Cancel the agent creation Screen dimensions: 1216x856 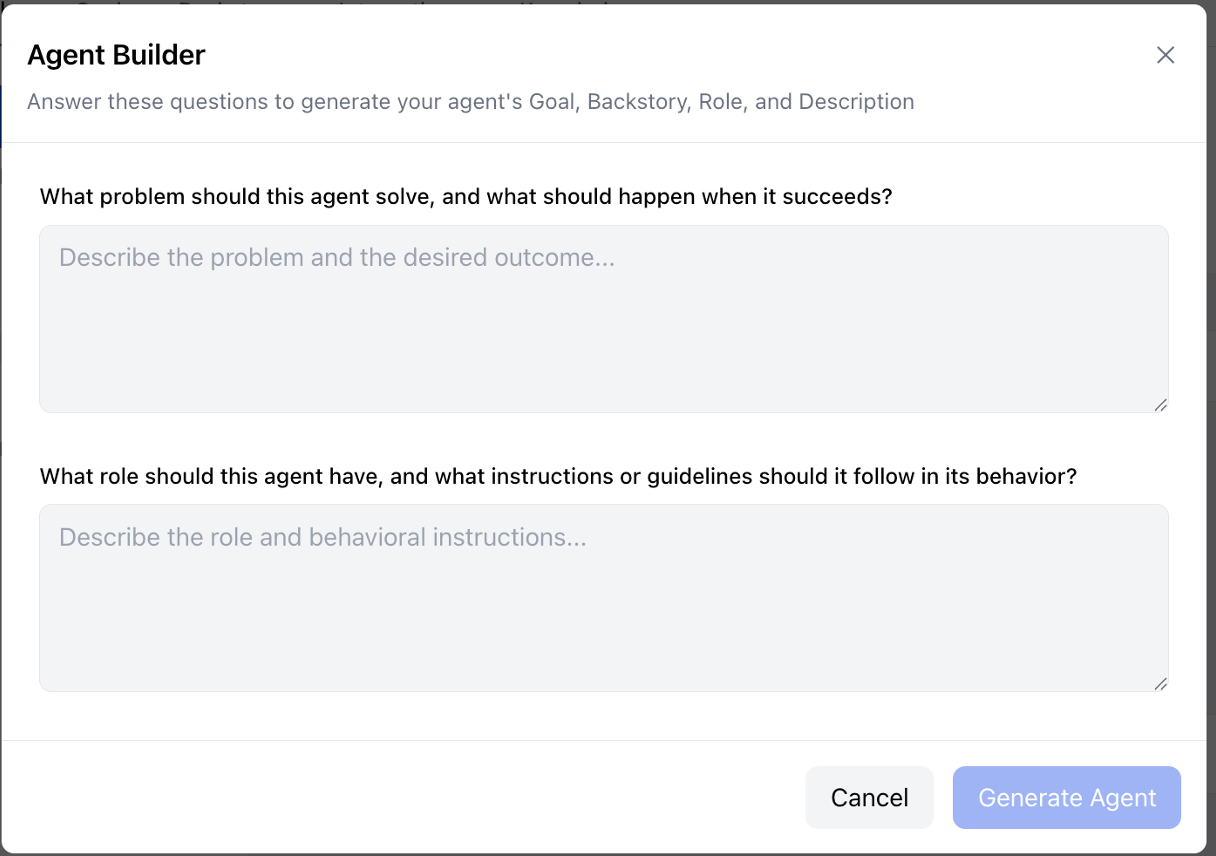pyautogui.click(x=869, y=797)
